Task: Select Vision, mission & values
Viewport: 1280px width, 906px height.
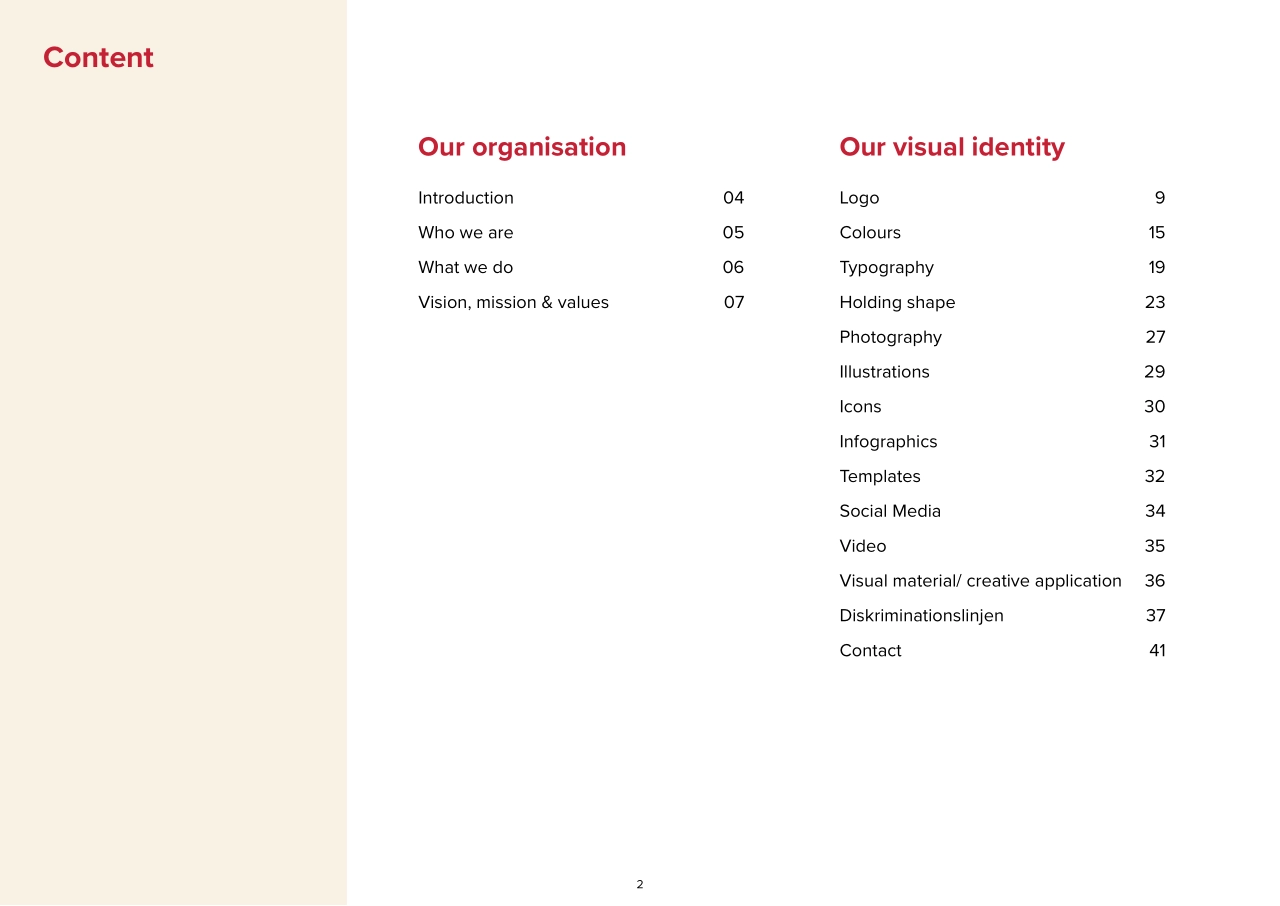Action: [x=513, y=302]
